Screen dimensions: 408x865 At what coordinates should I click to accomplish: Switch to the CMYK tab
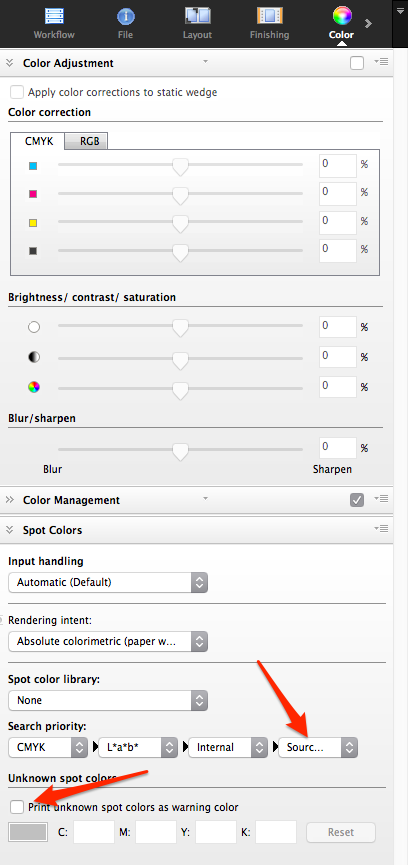(39, 141)
